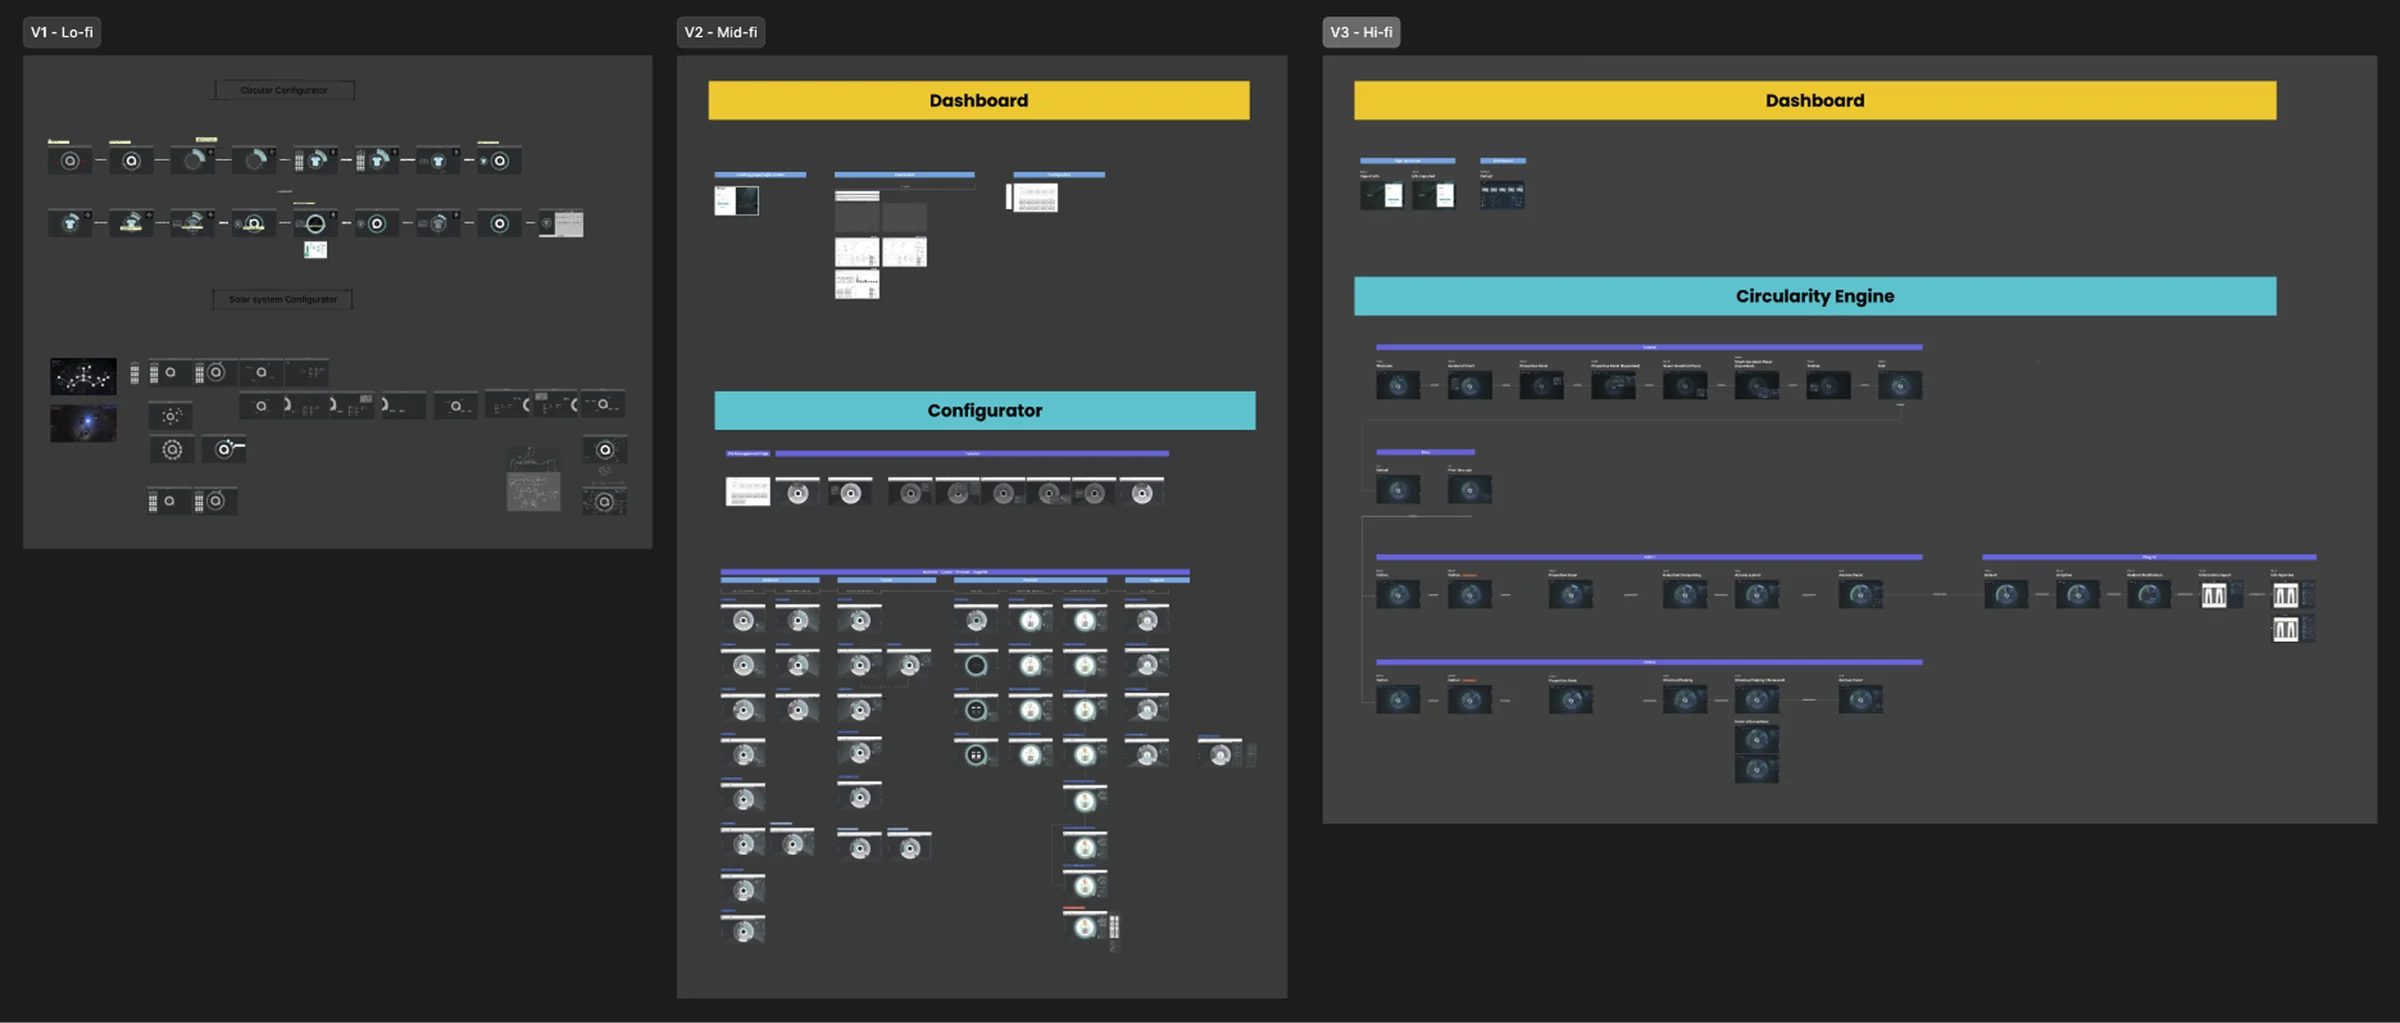Select the "V3 - Hi-fi" section label
Viewport: 2400px width, 1023px height.
(1361, 32)
